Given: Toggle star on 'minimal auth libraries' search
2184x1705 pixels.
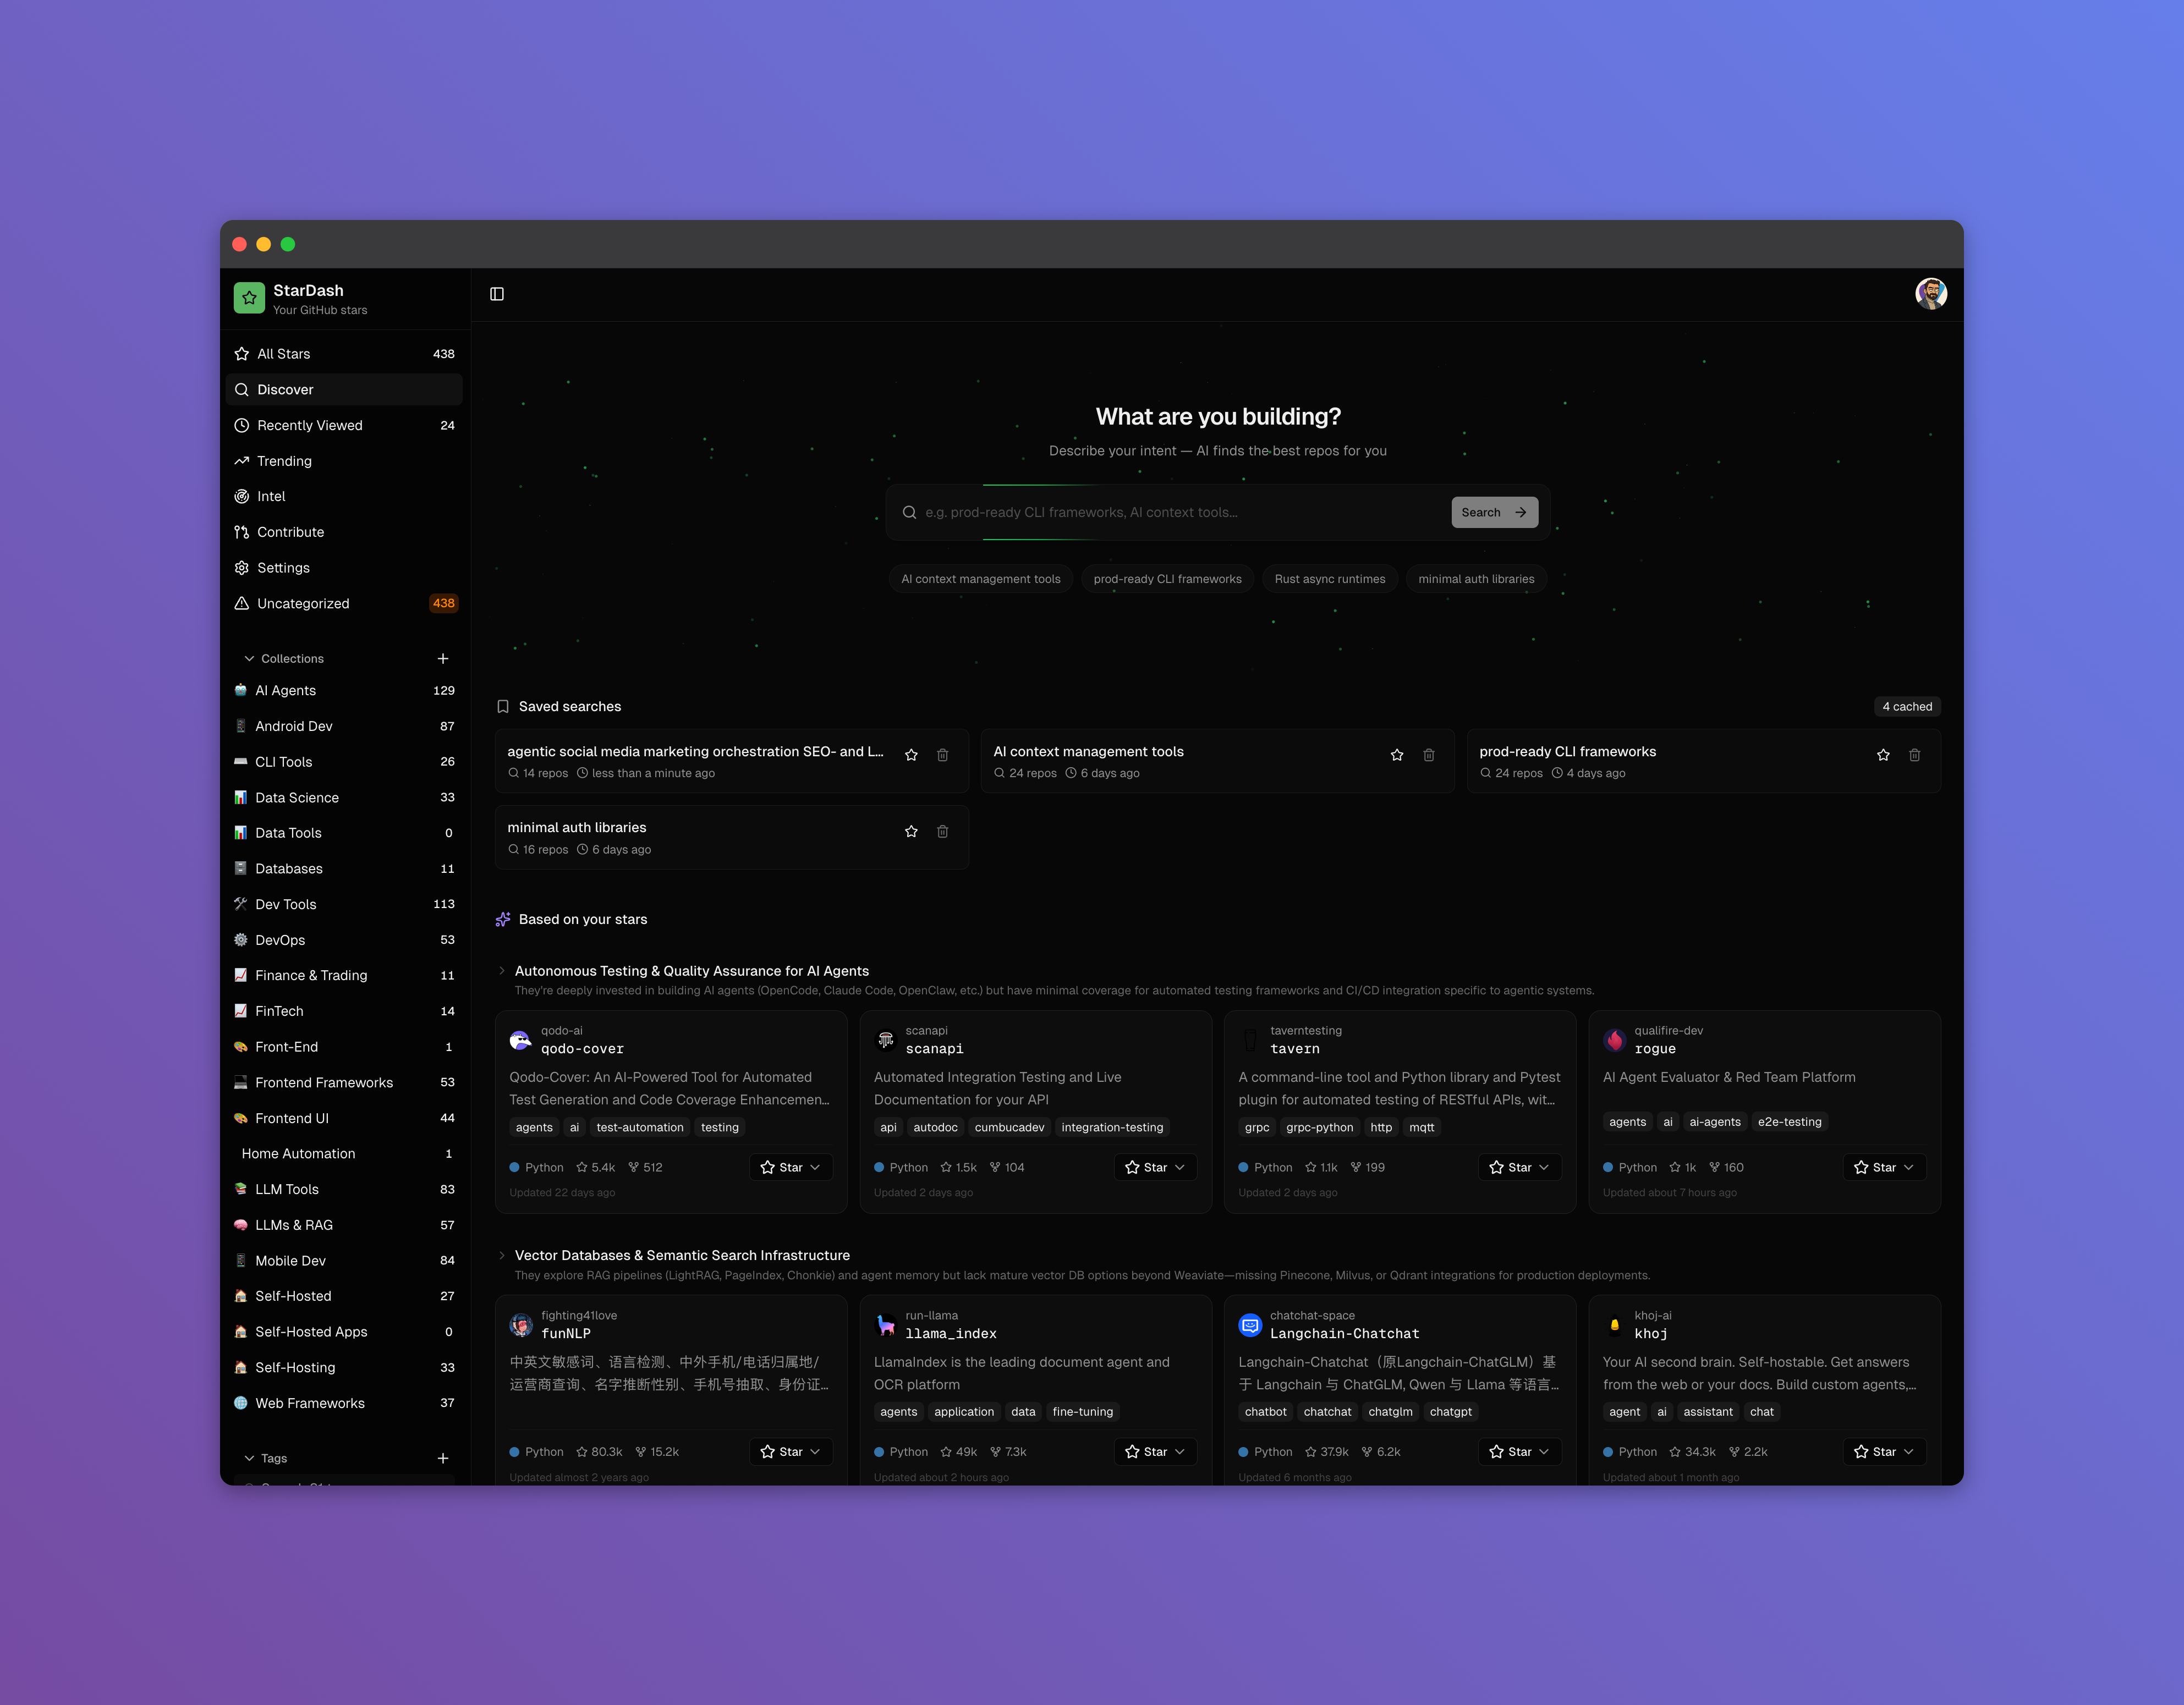Looking at the screenshot, I should point(911,831).
